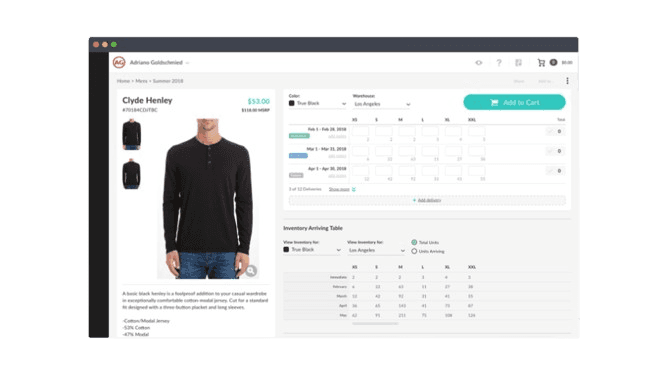The height and width of the screenshot is (374, 667).
Task: Click blue status badge under Mar 1 - Mar 31
Action: tap(298, 156)
